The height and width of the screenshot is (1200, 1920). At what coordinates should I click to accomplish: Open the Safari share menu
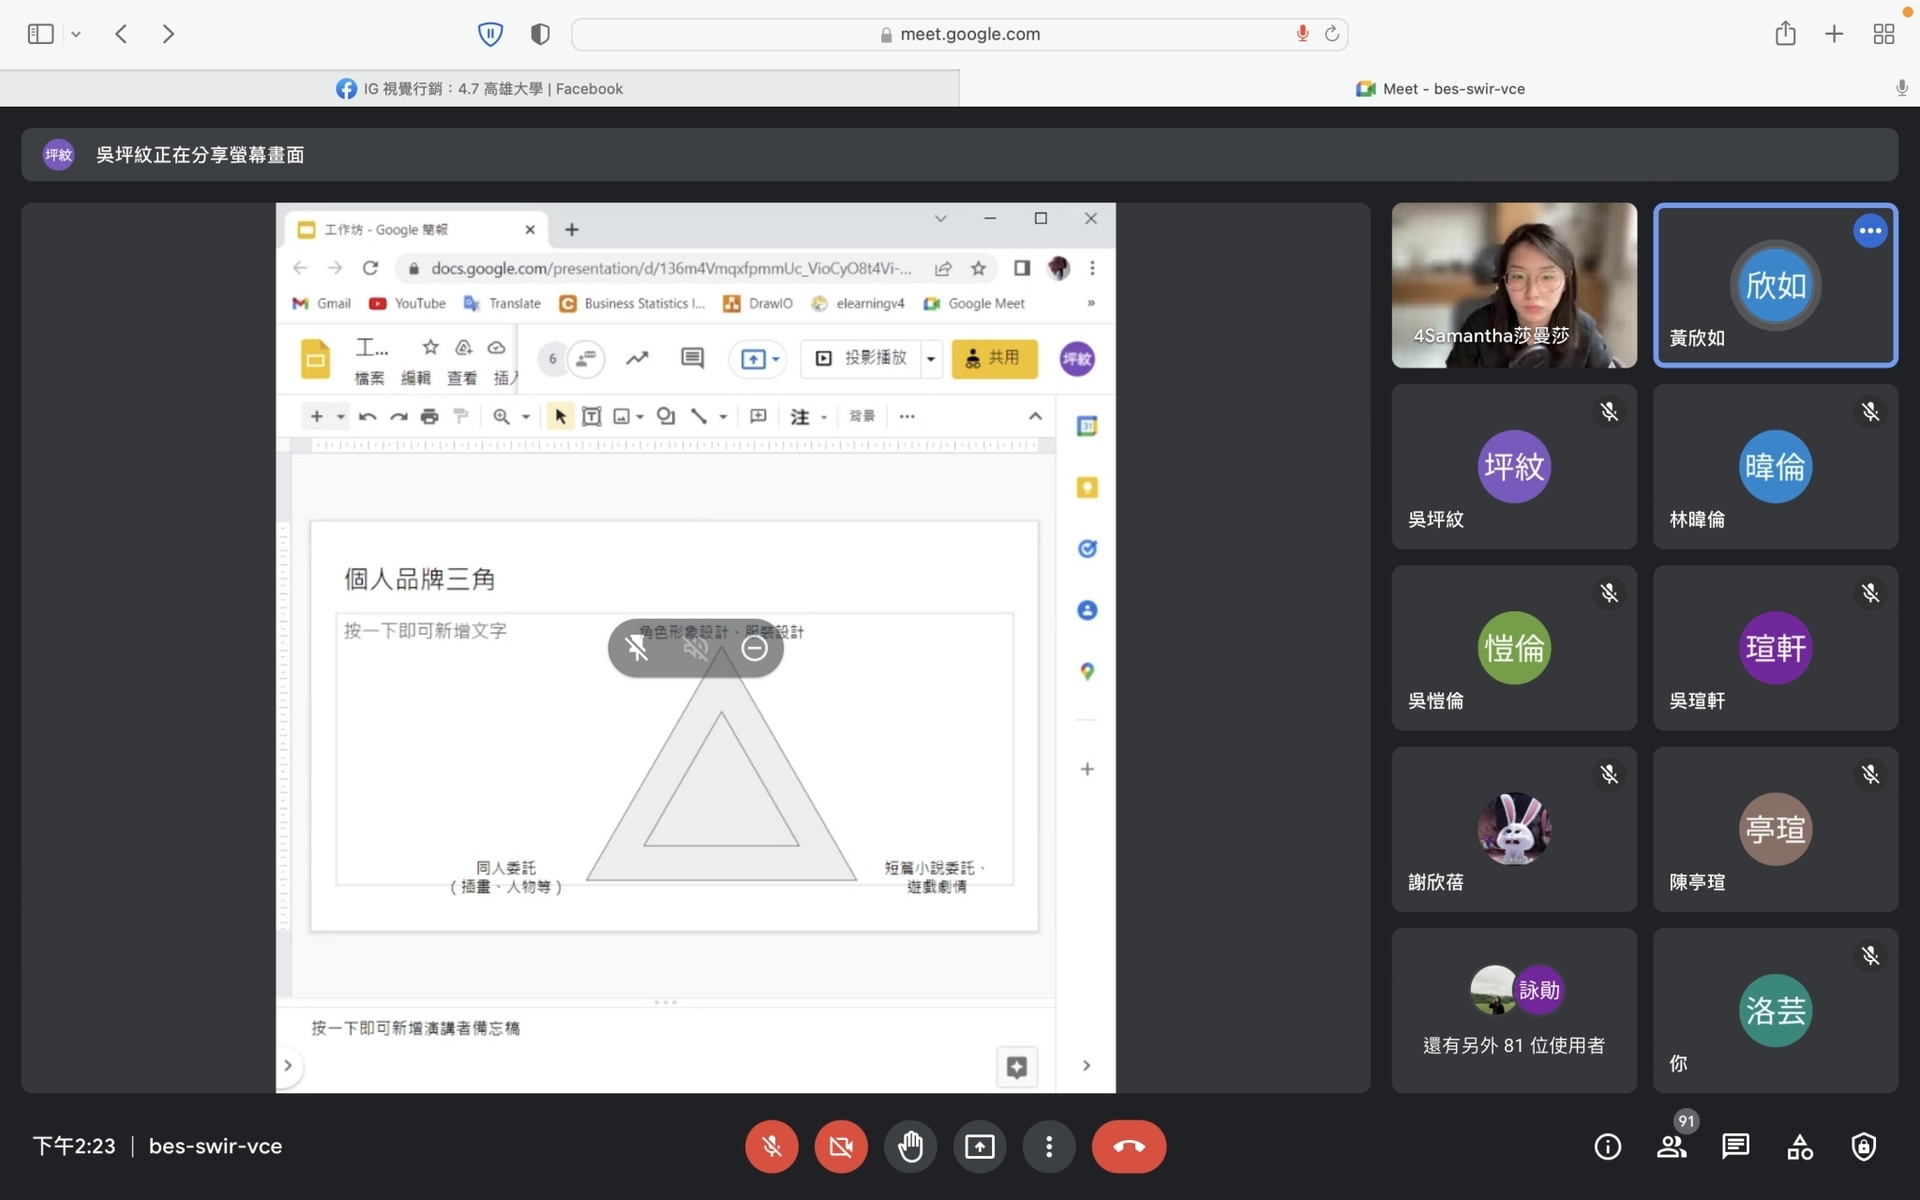(x=1785, y=34)
